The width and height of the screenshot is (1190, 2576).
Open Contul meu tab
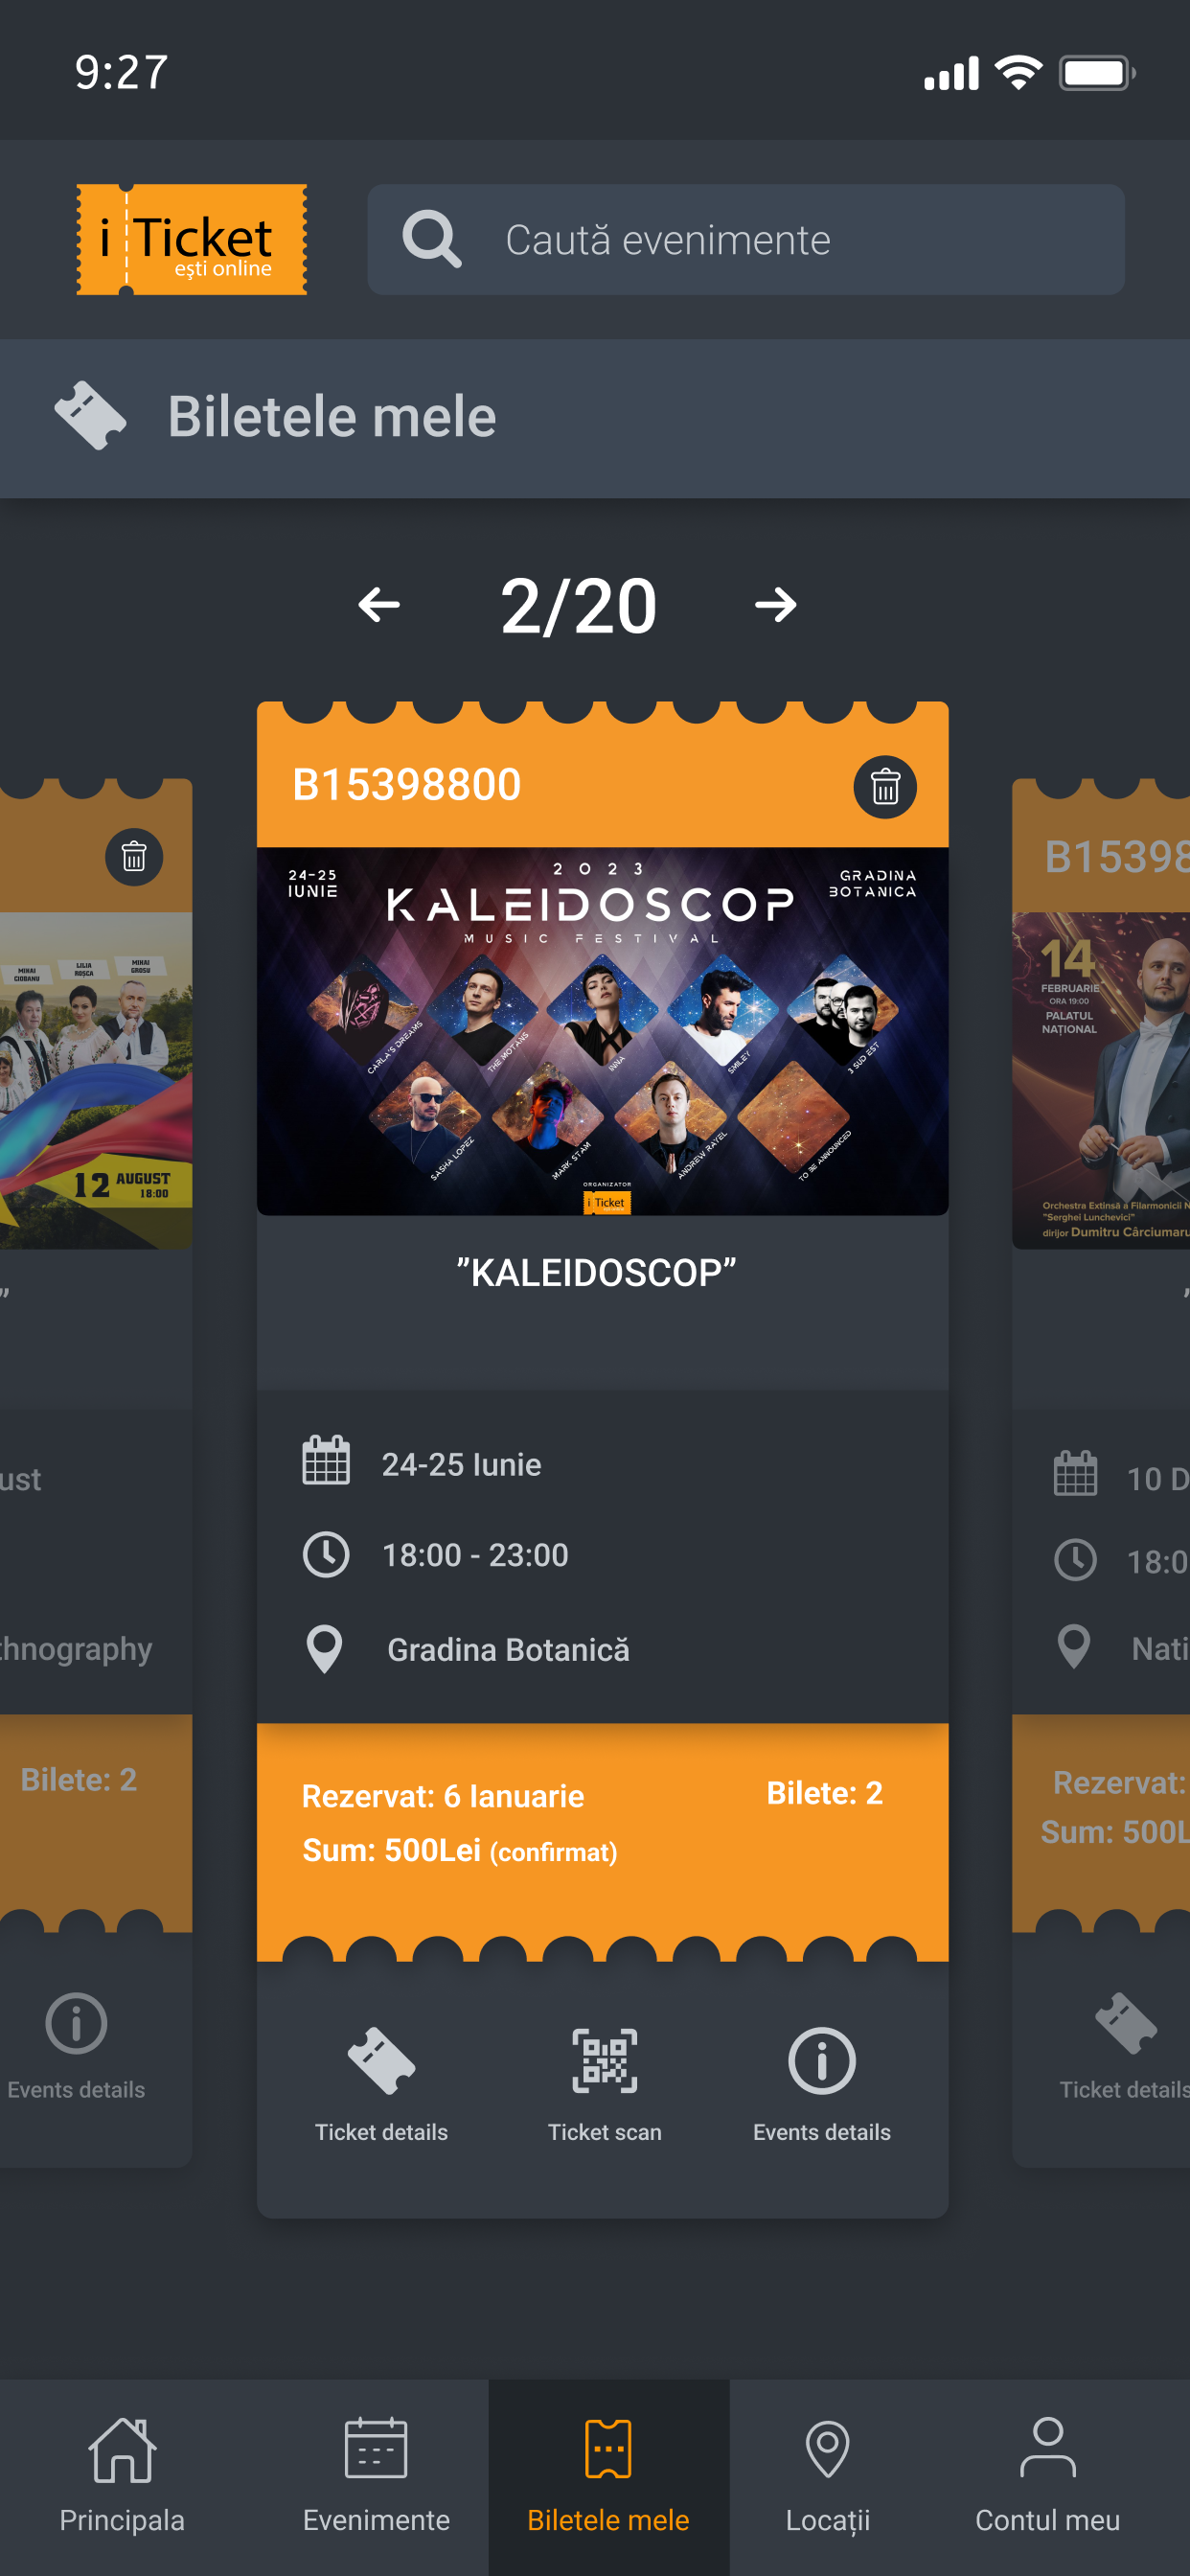(x=1047, y=2477)
